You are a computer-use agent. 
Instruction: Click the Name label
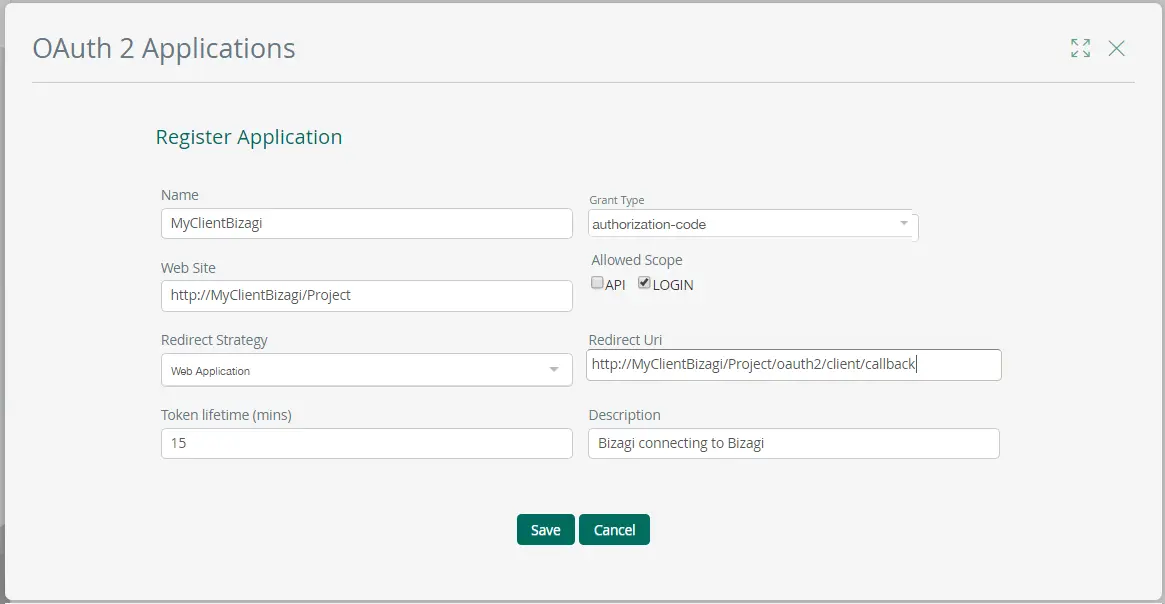180,195
